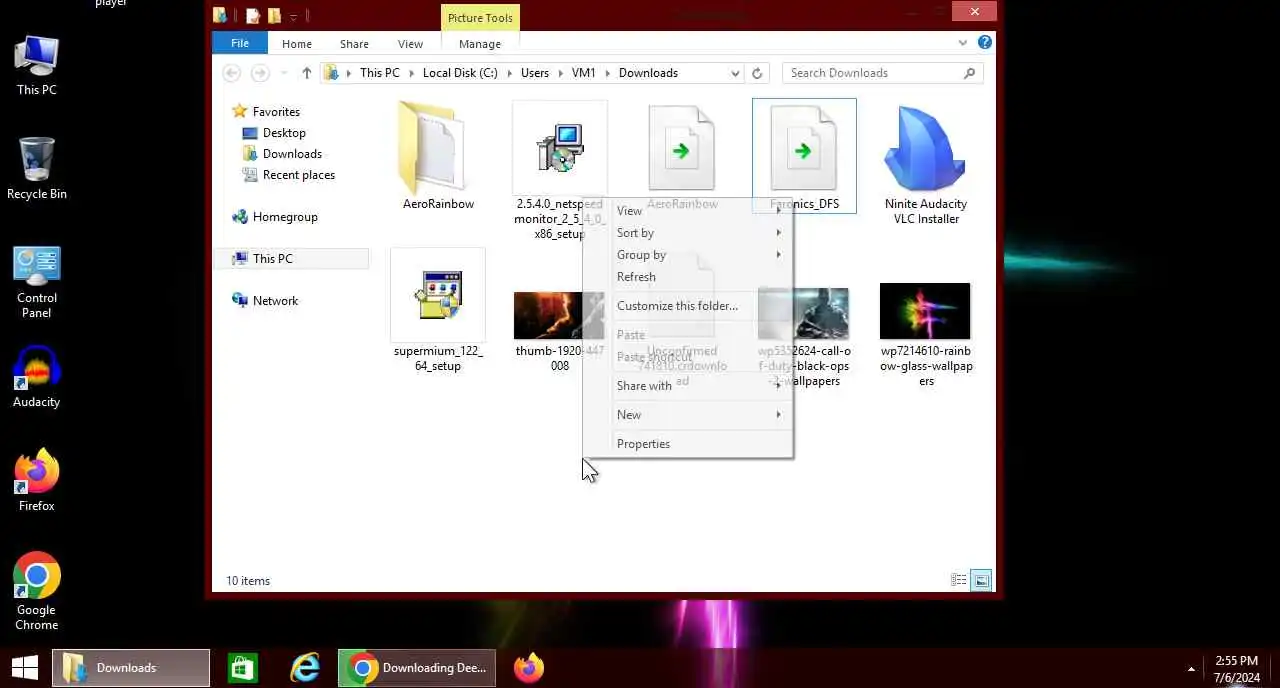1280x688 pixels.
Task: Click Local Disk (C:) breadcrumb
Action: pos(460,73)
